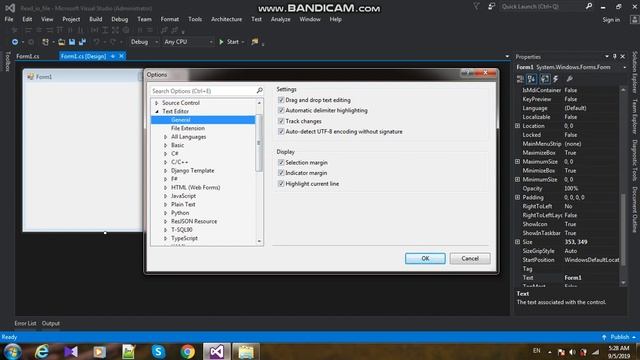Image resolution: width=640 pixels, height=360 pixels.
Task: Click the Alphabetical sort icon in Properties
Action: (x=531, y=79)
